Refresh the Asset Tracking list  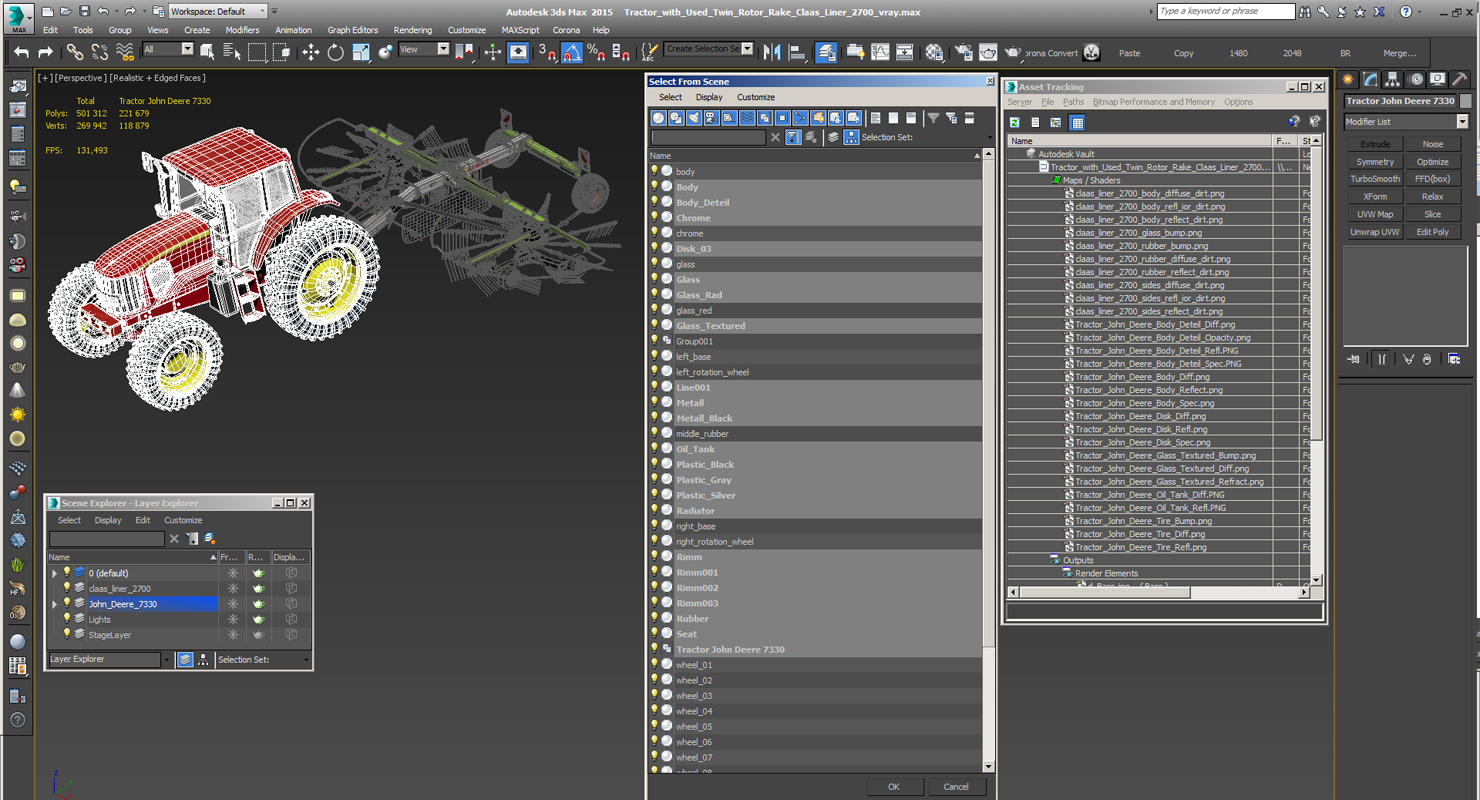pyautogui.click(x=1014, y=122)
